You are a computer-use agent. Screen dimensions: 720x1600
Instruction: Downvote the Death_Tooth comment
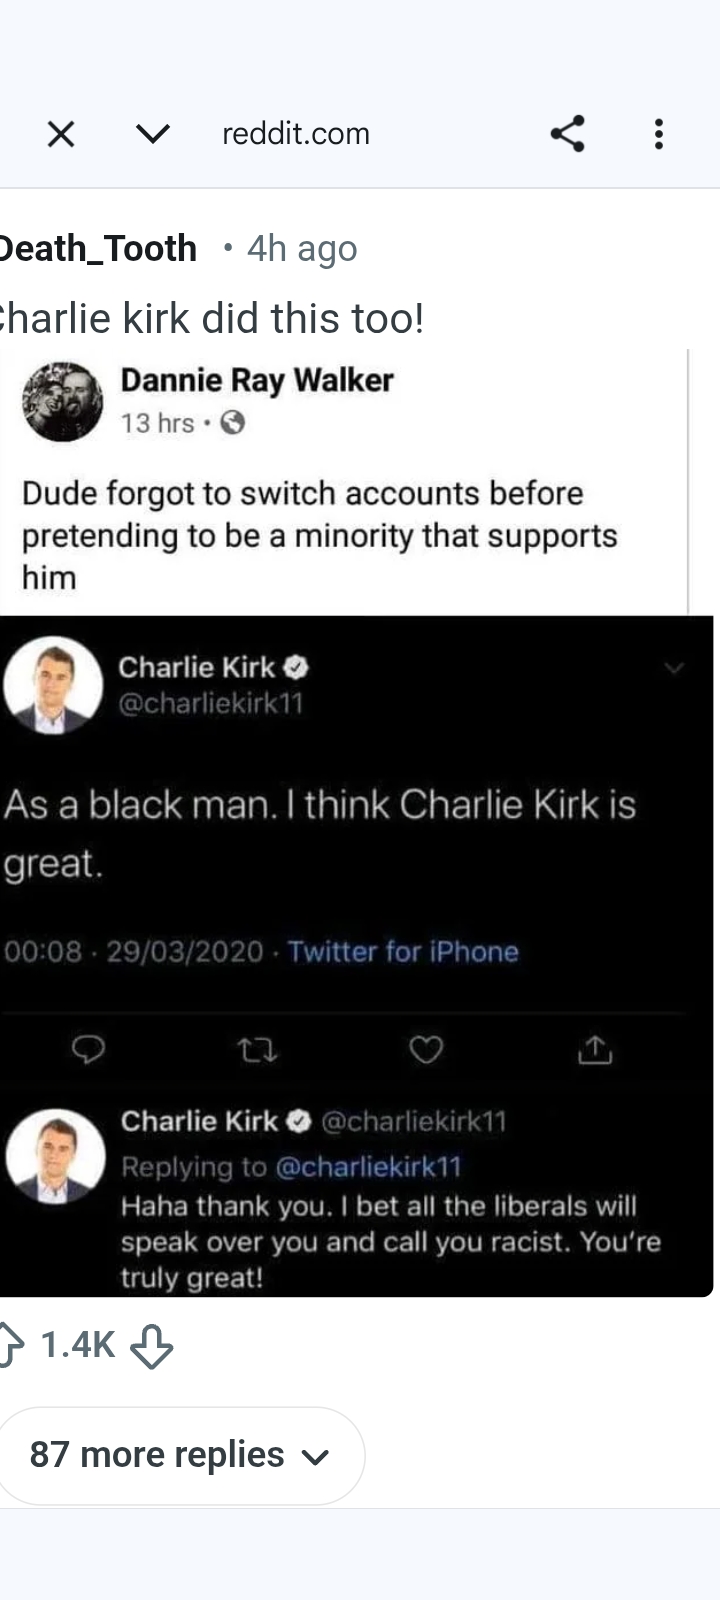coord(152,1347)
